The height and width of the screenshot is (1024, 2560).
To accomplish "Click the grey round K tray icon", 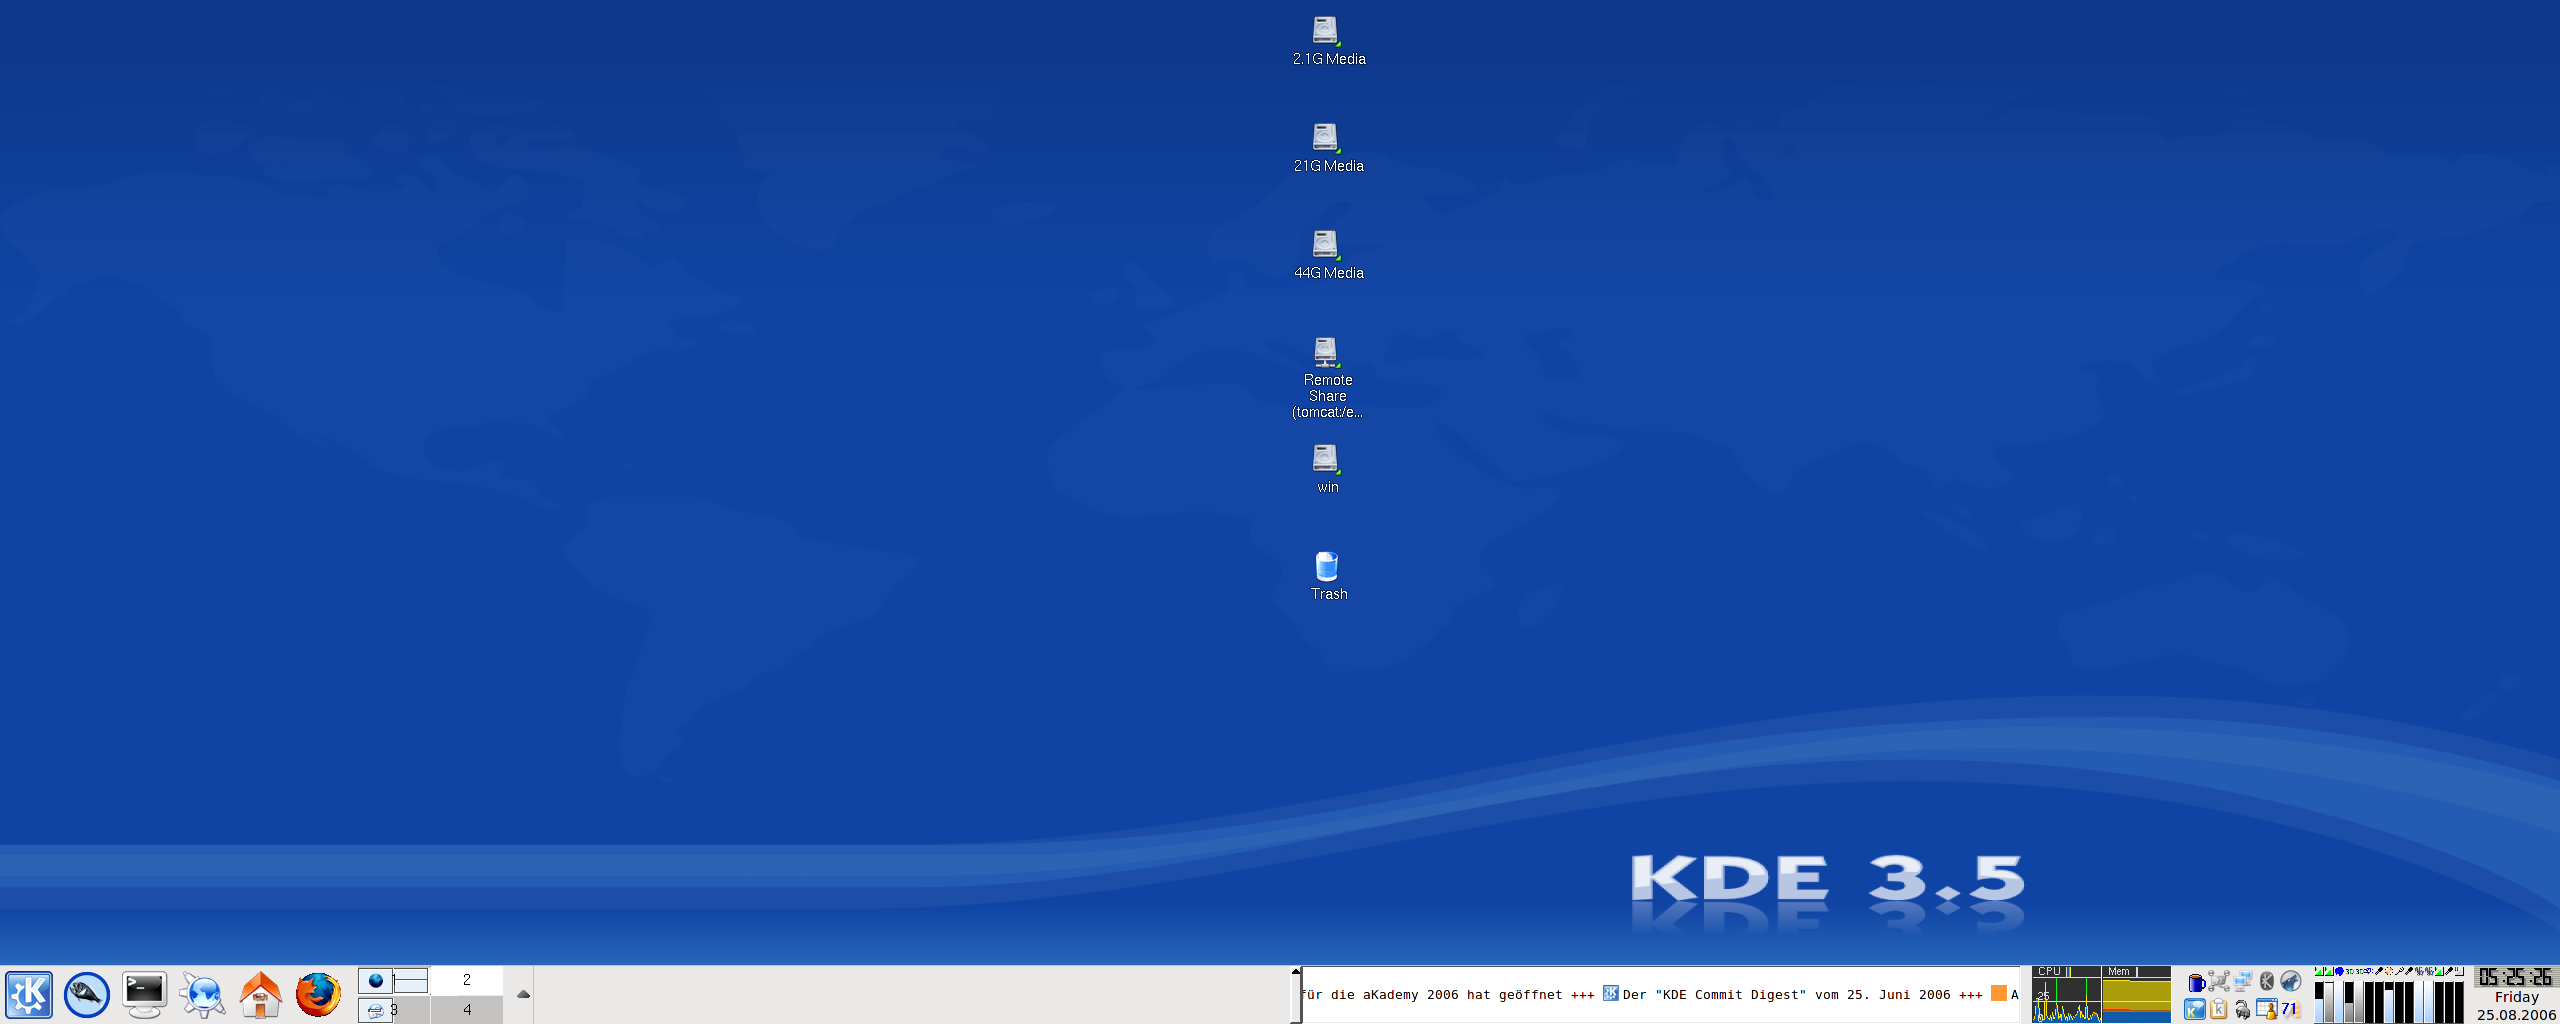I will tap(2267, 981).
